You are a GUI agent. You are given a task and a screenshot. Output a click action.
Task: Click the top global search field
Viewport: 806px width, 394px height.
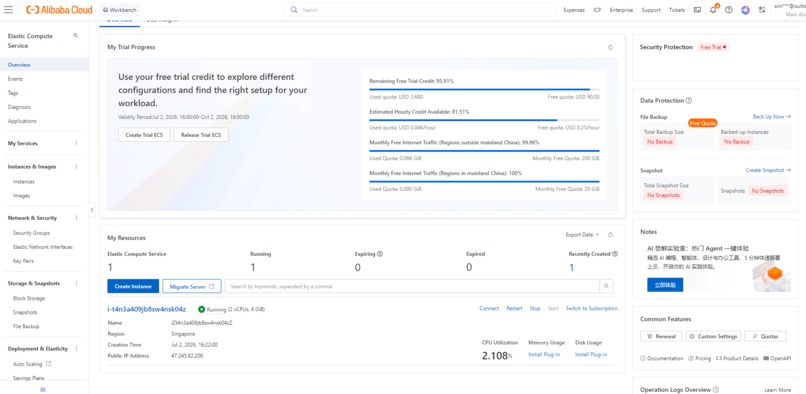[420, 10]
